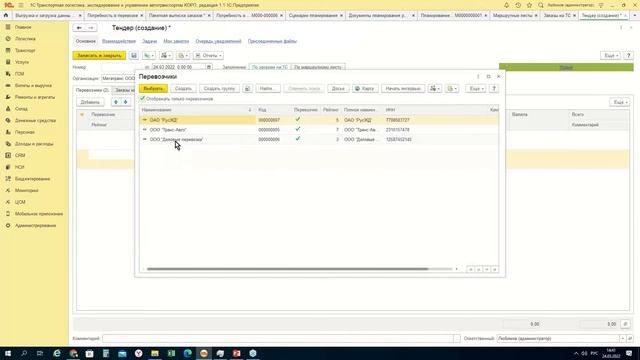Open the Мониторинг section in sidebar

(27, 190)
